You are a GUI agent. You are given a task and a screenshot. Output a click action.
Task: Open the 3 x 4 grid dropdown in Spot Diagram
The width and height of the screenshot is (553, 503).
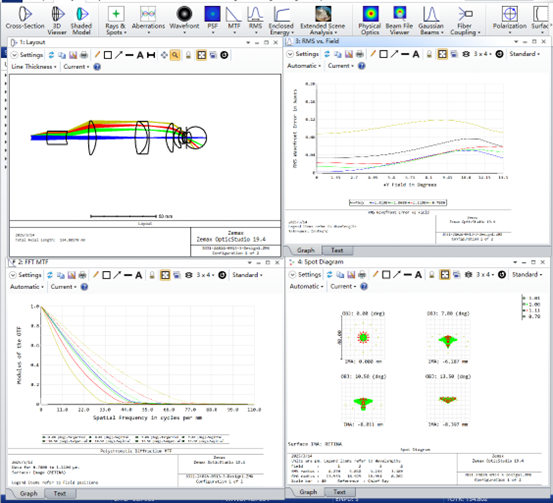point(484,275)
